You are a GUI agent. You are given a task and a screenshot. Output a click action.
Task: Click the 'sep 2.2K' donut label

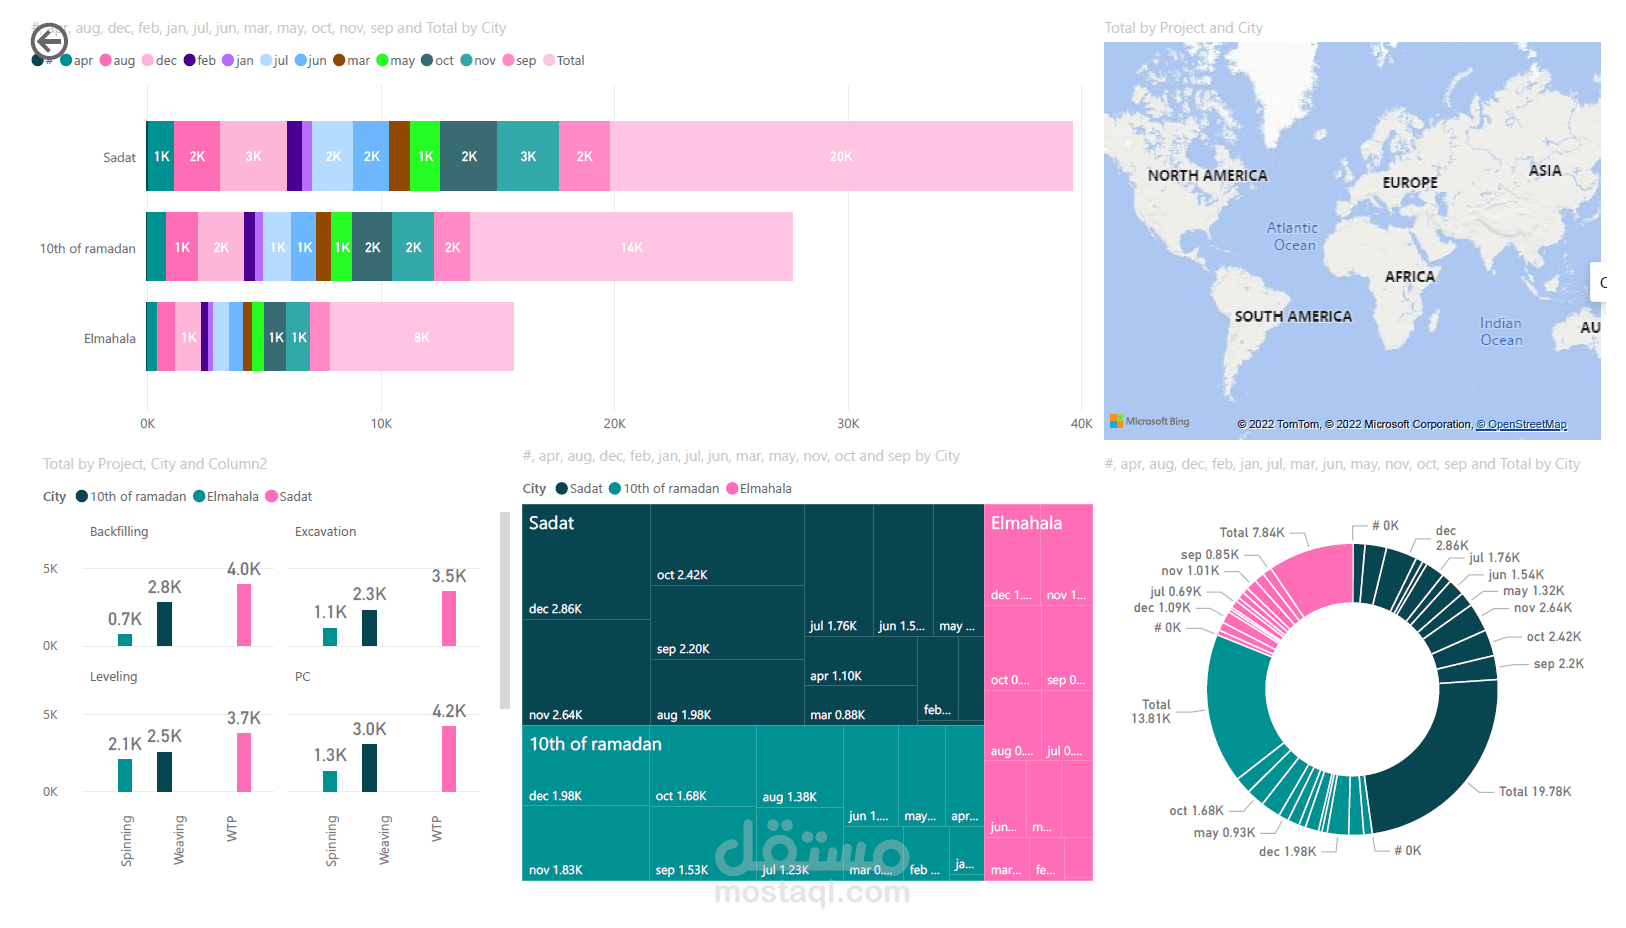(1558, 664)
